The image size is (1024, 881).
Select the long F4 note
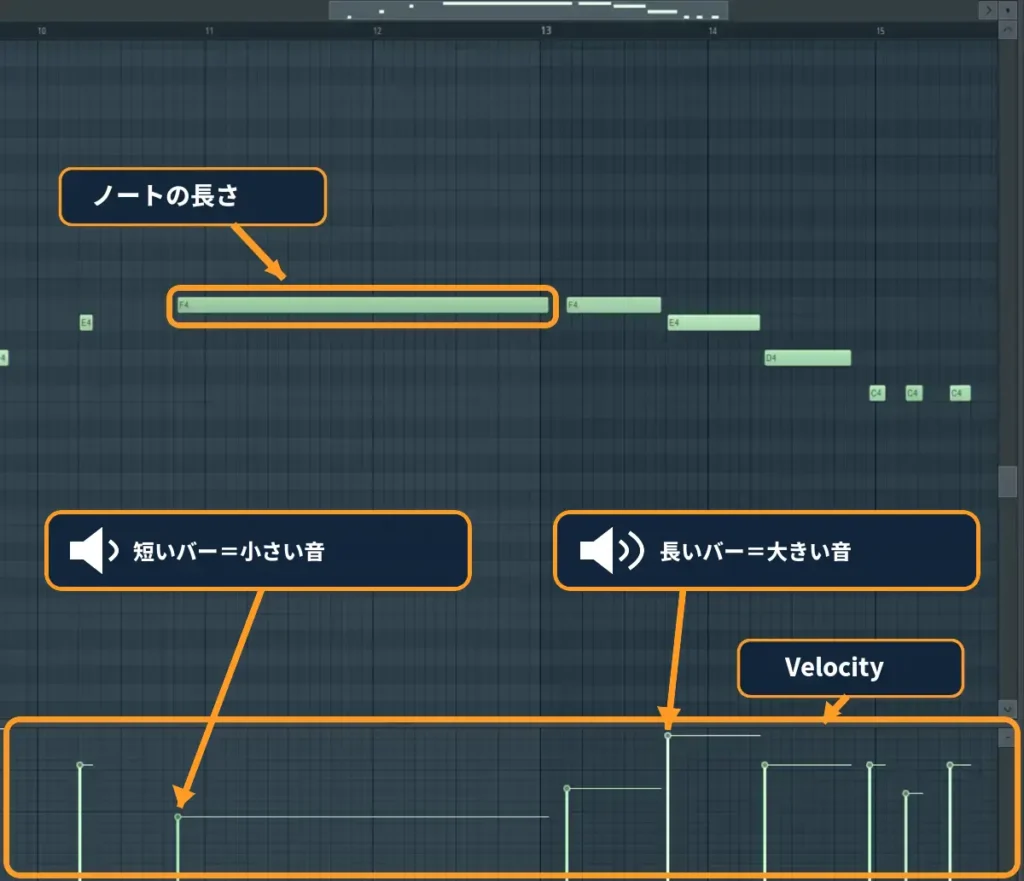pyautogui.click(x=363, y=305)
